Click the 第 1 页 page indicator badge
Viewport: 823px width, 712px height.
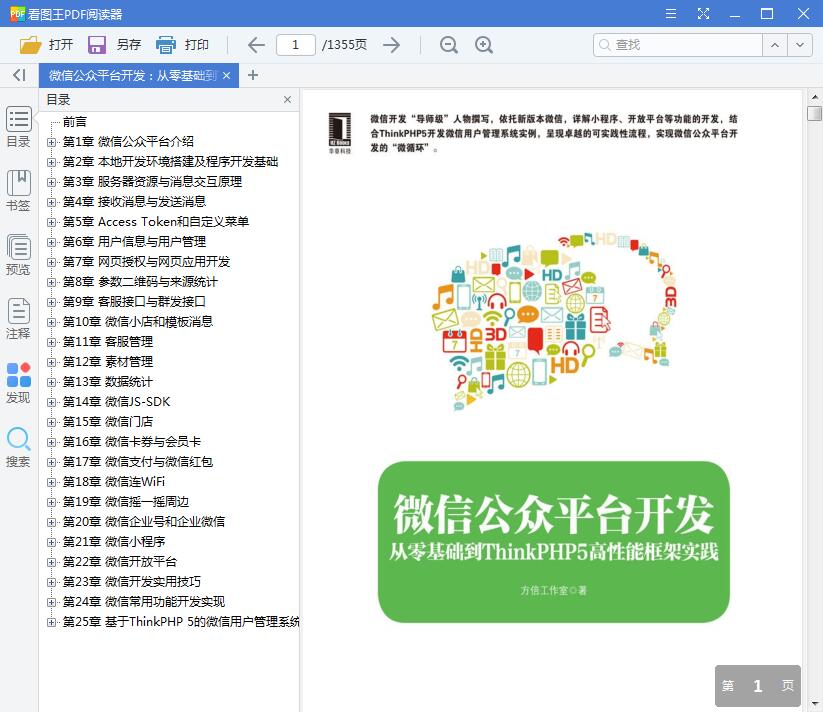tap(757, 686)
